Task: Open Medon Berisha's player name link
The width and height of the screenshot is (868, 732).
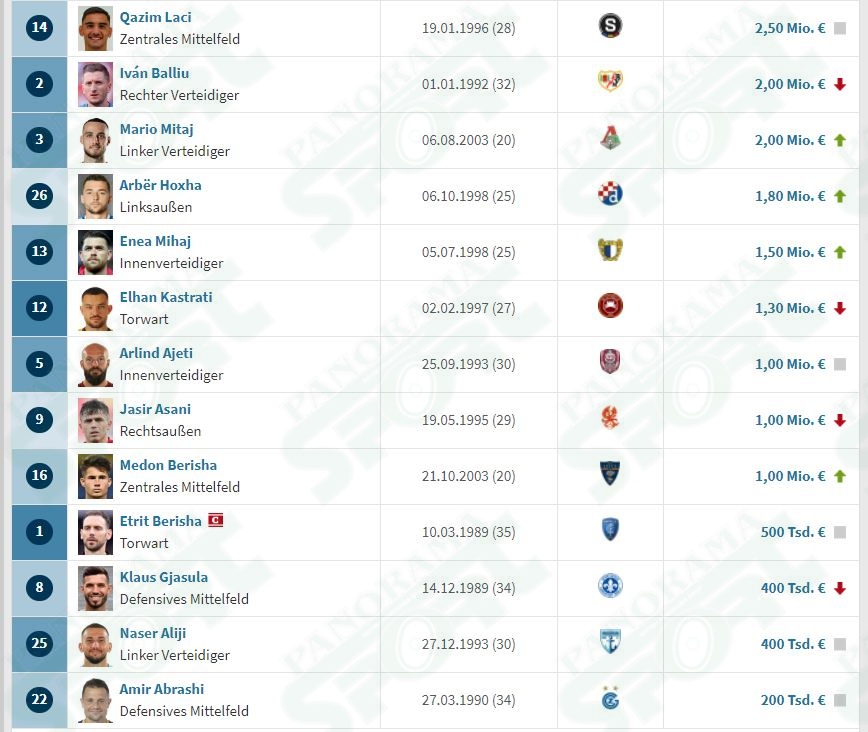Action: click(168, 465)
